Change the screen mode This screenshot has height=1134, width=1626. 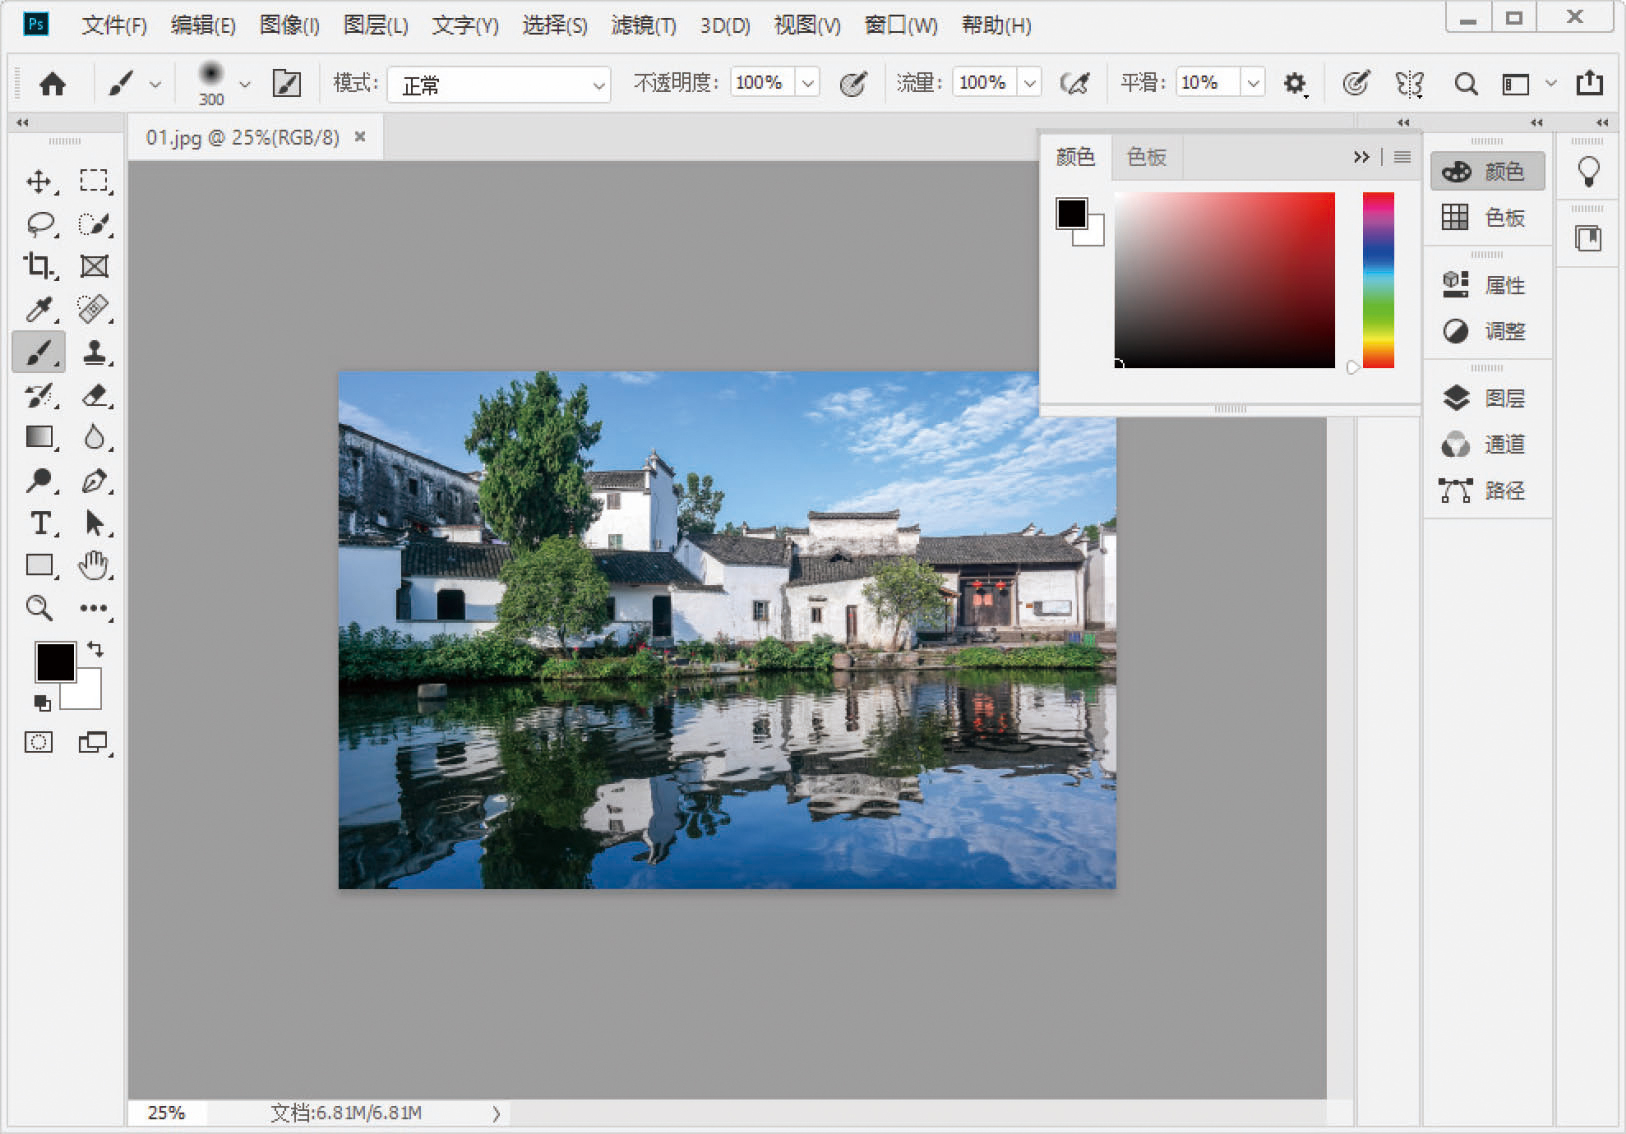[x=94, y=742]
